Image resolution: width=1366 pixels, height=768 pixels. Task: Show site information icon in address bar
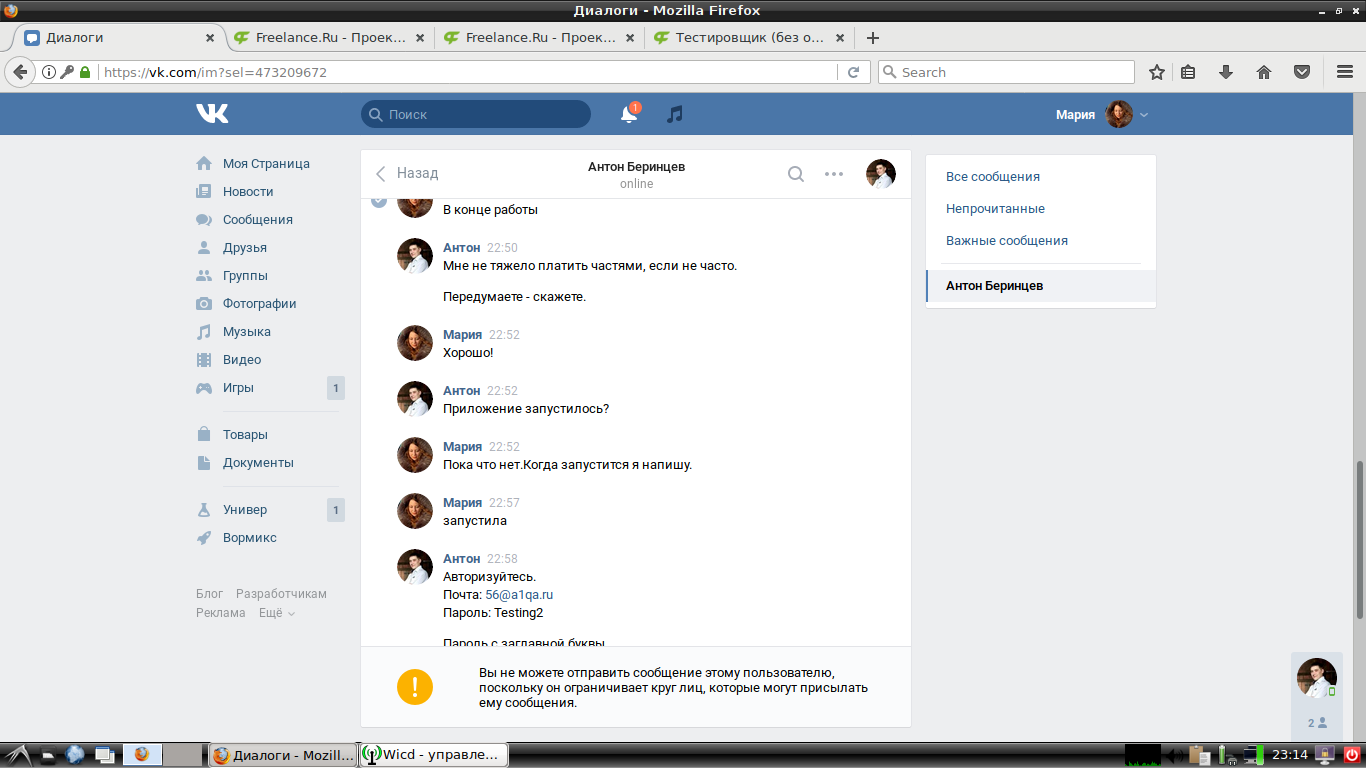(x=49, y=72)
